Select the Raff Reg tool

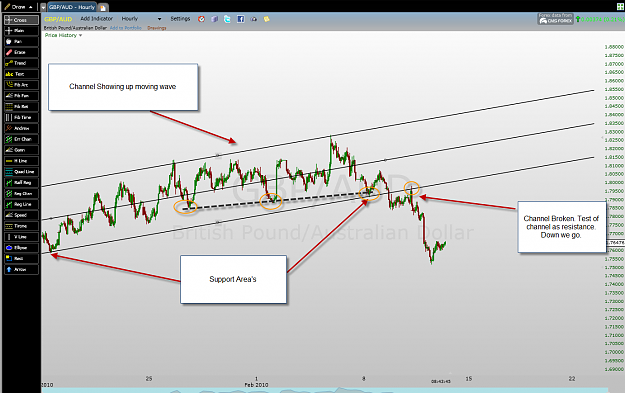(x=22, y=183)
